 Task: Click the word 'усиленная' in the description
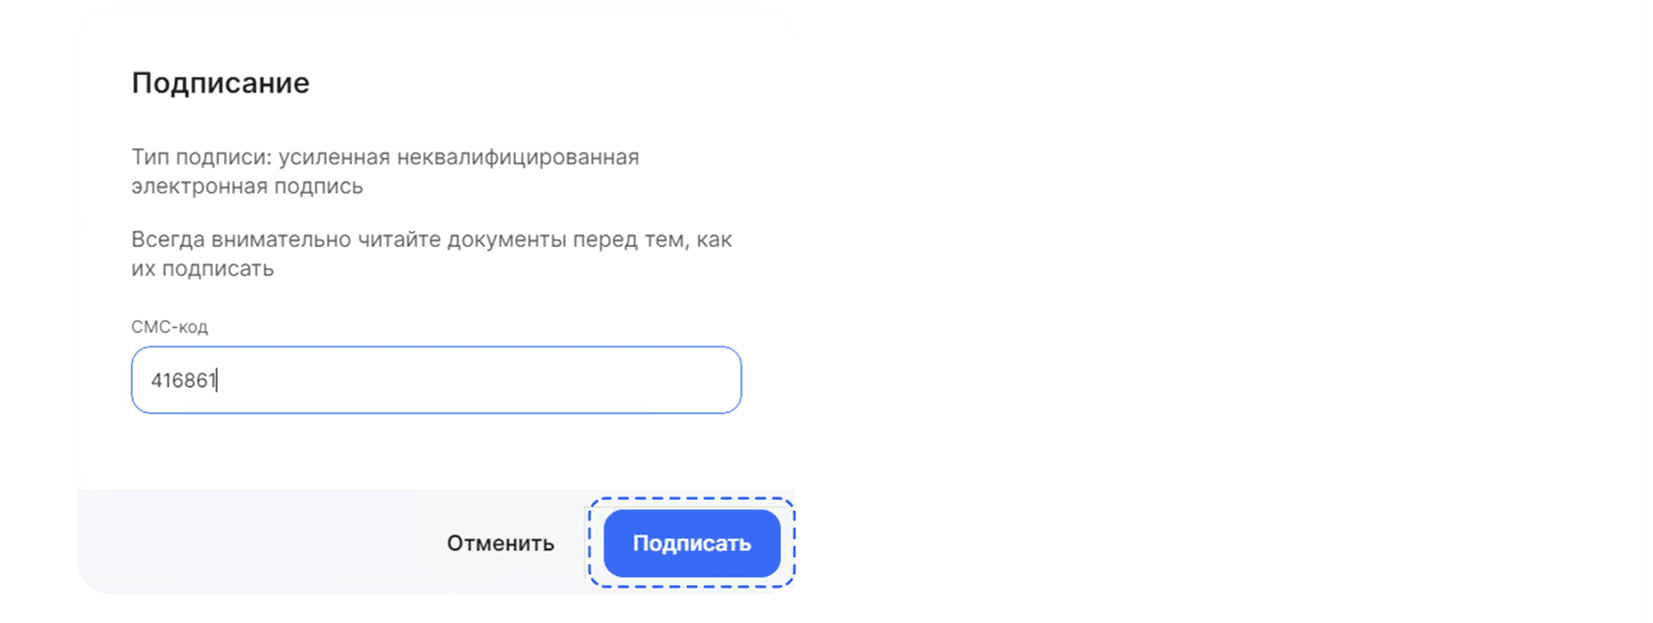tap(334, 157)
